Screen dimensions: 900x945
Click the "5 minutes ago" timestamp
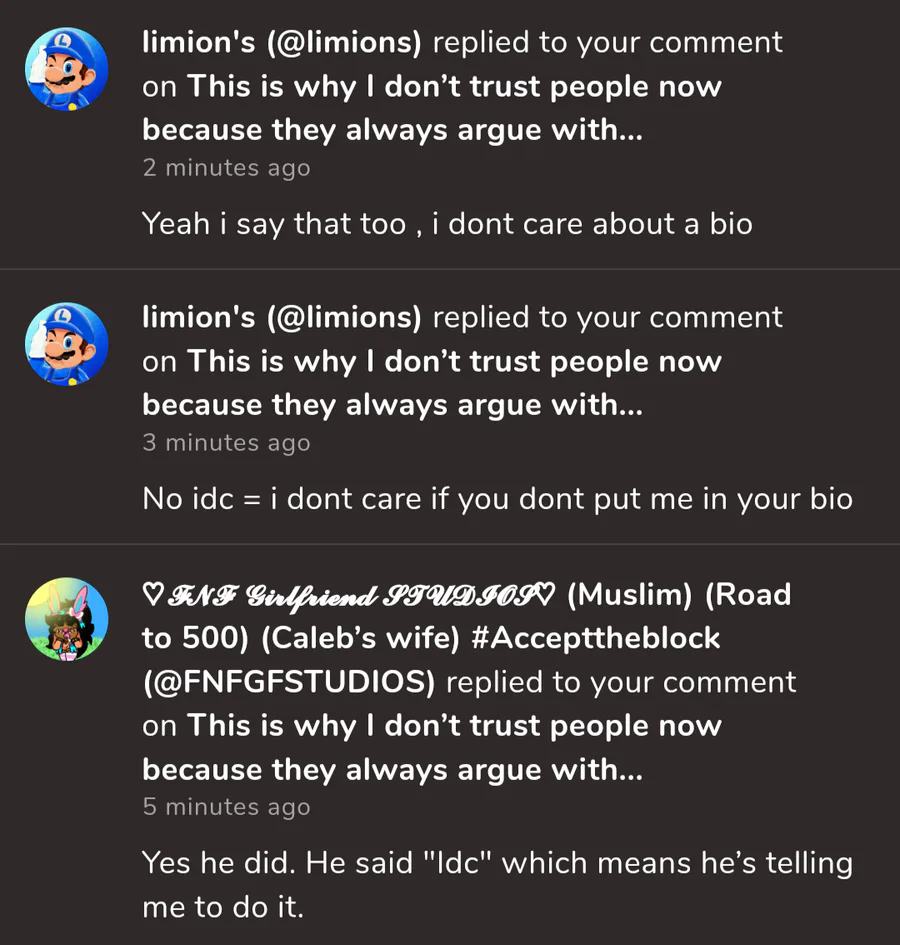click(x=226, y=807)
